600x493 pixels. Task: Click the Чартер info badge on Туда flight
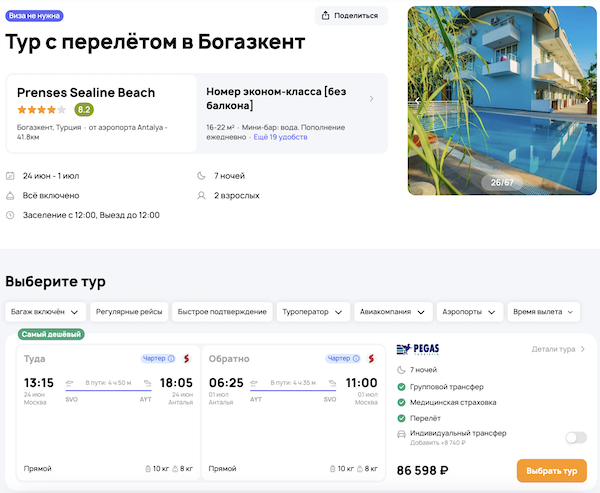coord(158,358)
